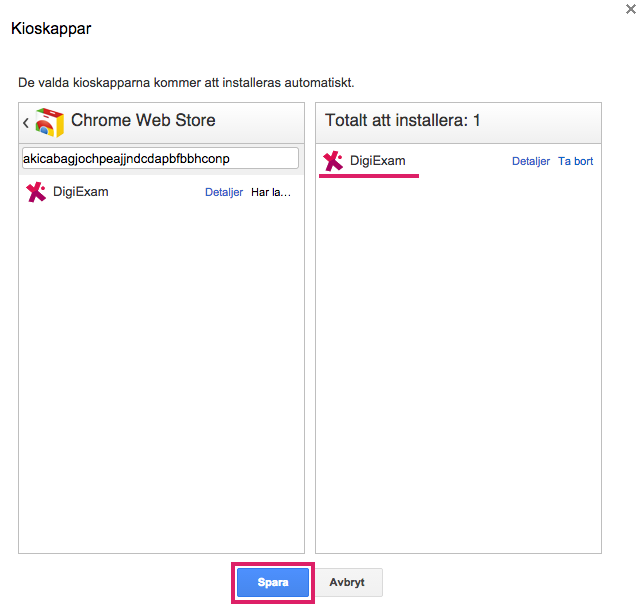Viewport: 642px width, 613px height.
Task: Click the Kioskappar dialog title
Action: (x=51, y=28)
